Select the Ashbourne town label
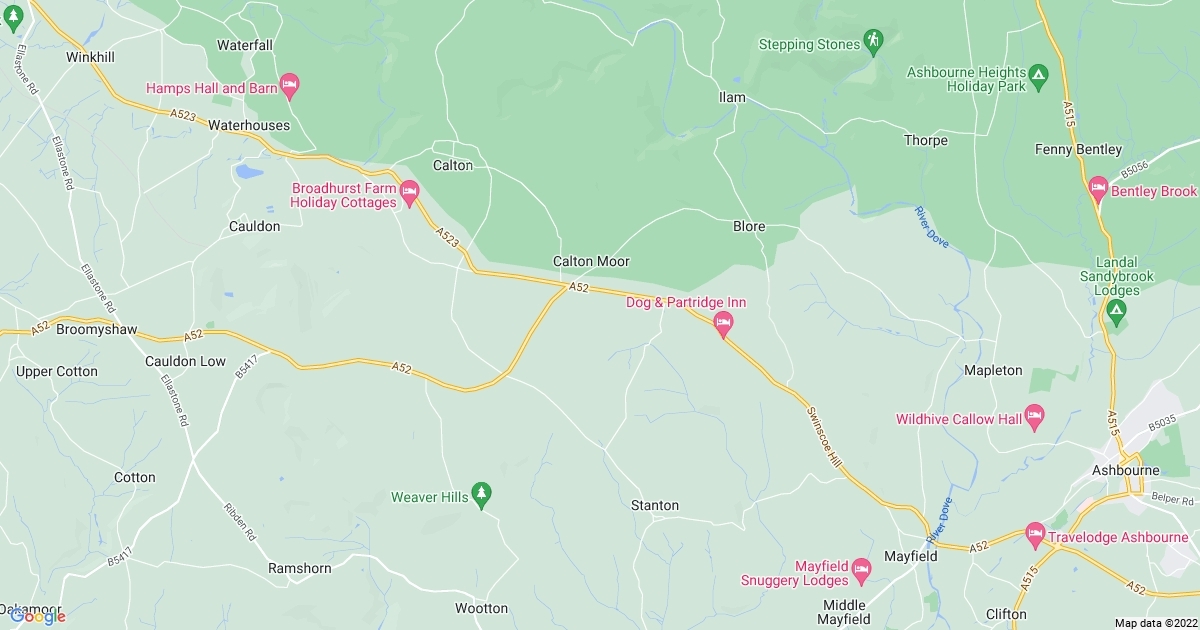 click(x=1126, y=470)
